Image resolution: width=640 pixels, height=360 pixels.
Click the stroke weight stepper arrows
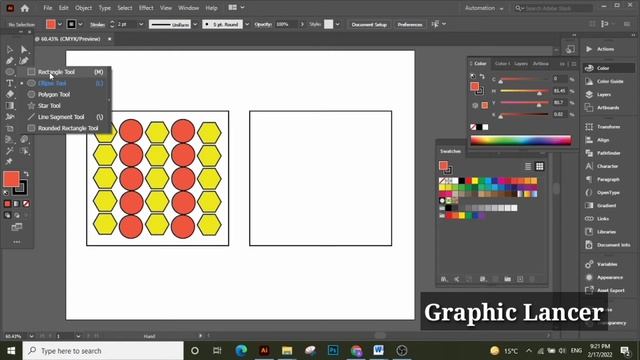(x=112, y=24)
